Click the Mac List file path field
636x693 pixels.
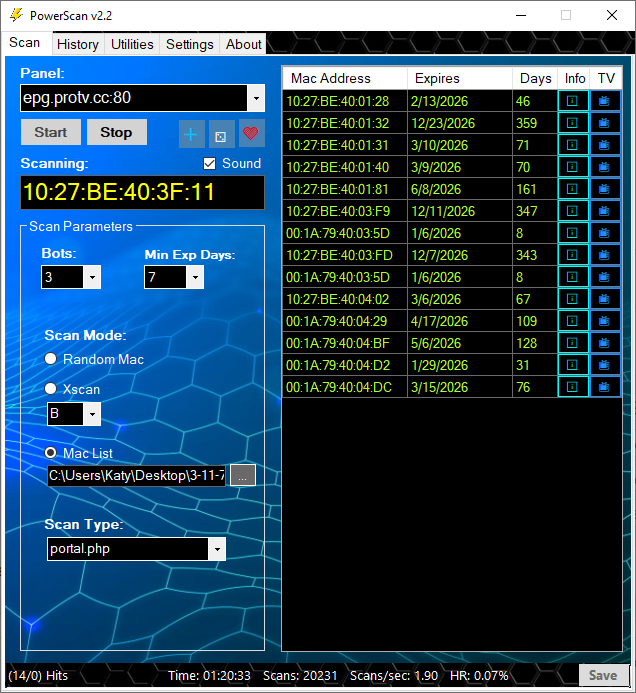[137, 476]
